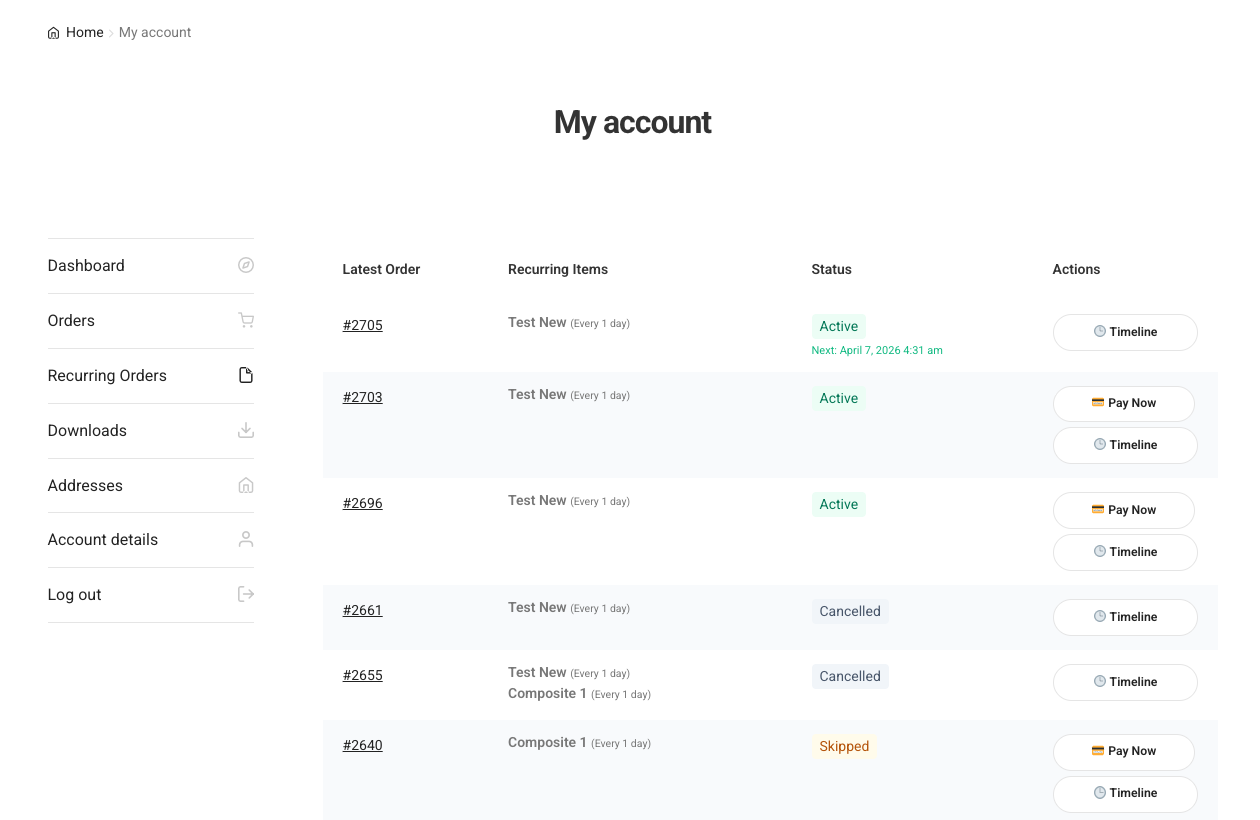Select Account details in the sidebar
Viewport: 1260px width, 820px height.
click(x=103, y=539)
